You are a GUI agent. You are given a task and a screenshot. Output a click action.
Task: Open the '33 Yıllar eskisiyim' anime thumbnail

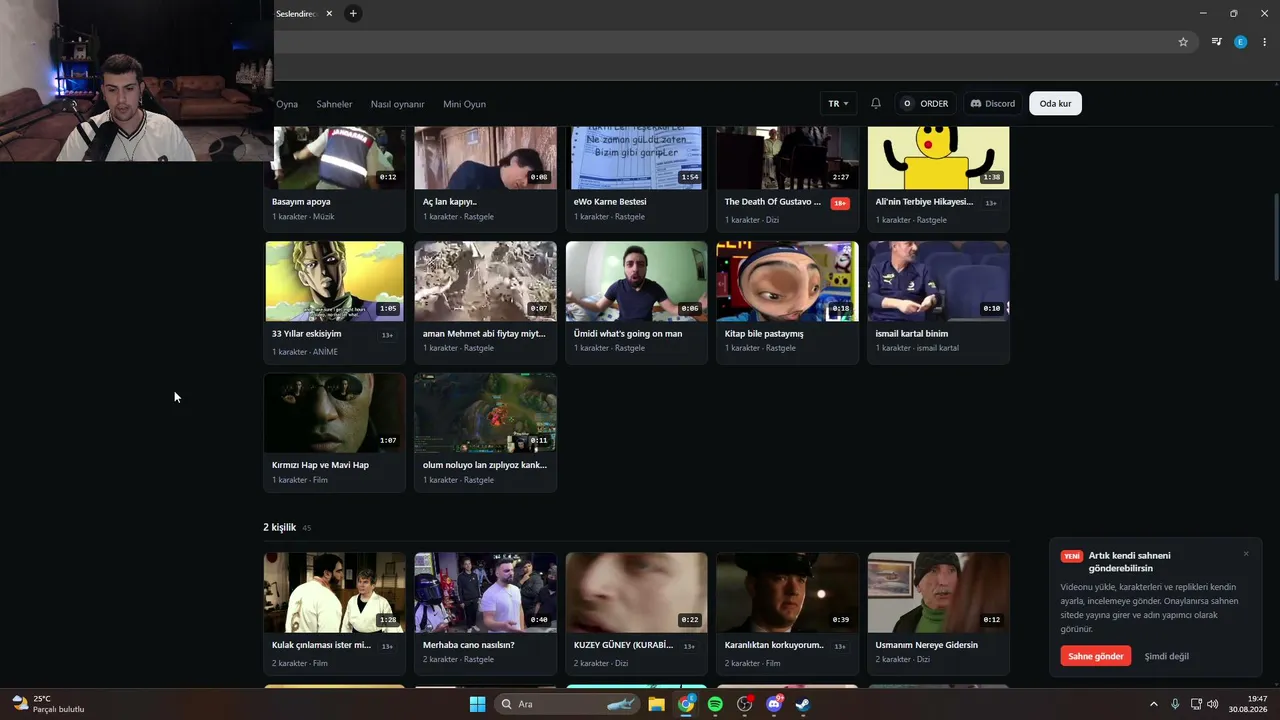[334, 281]
